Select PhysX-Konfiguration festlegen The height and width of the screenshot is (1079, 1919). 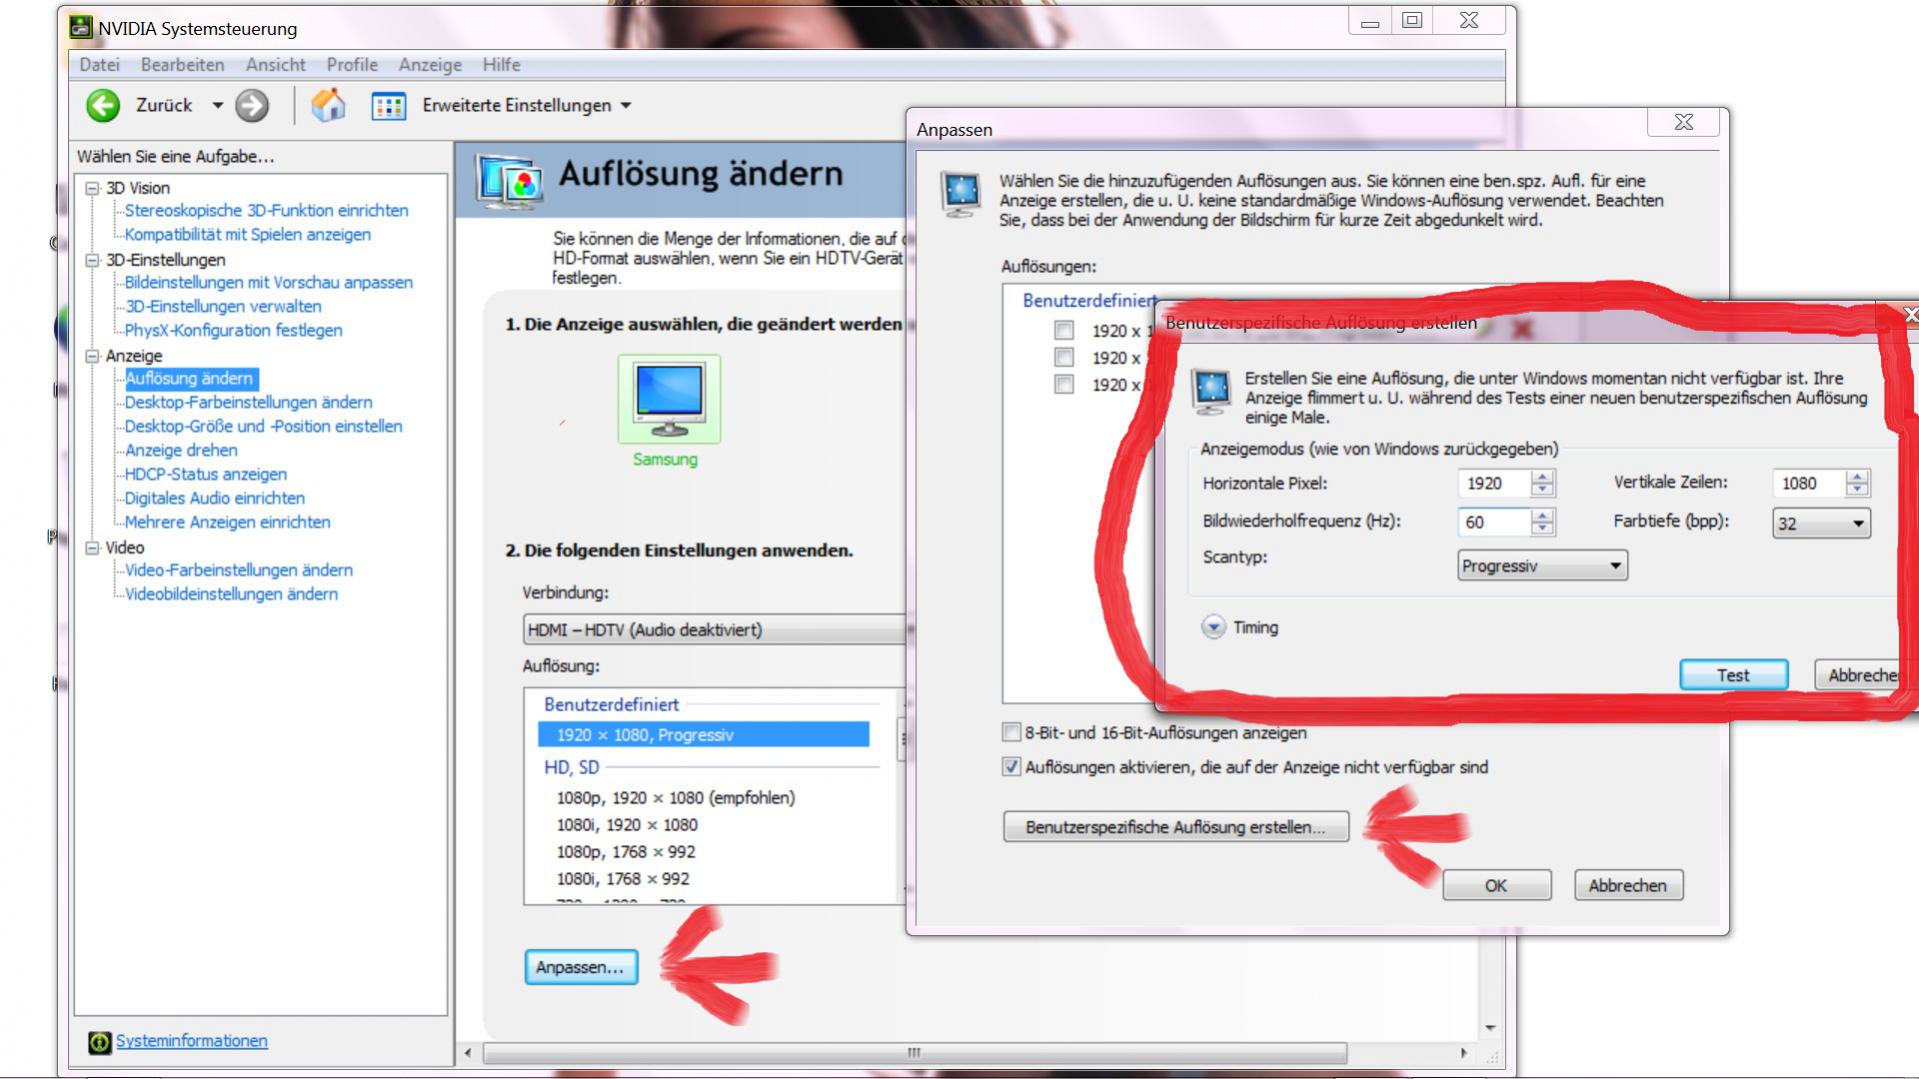pos(233,330)
